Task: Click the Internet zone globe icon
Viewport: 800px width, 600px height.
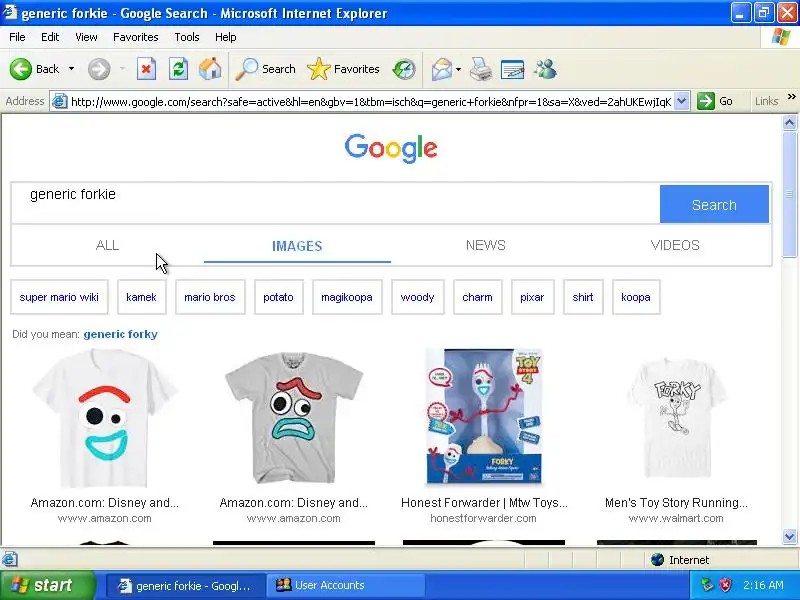Action: pyautogui.click(x=657, y=560)
